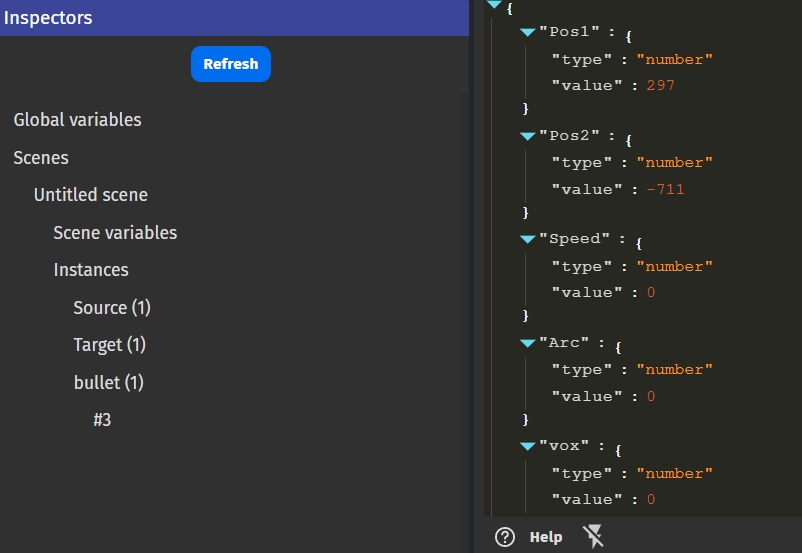The width and height of the screenshot is (802, 553).
Task: Select the bullet (1) object
Action: [109, 383]
